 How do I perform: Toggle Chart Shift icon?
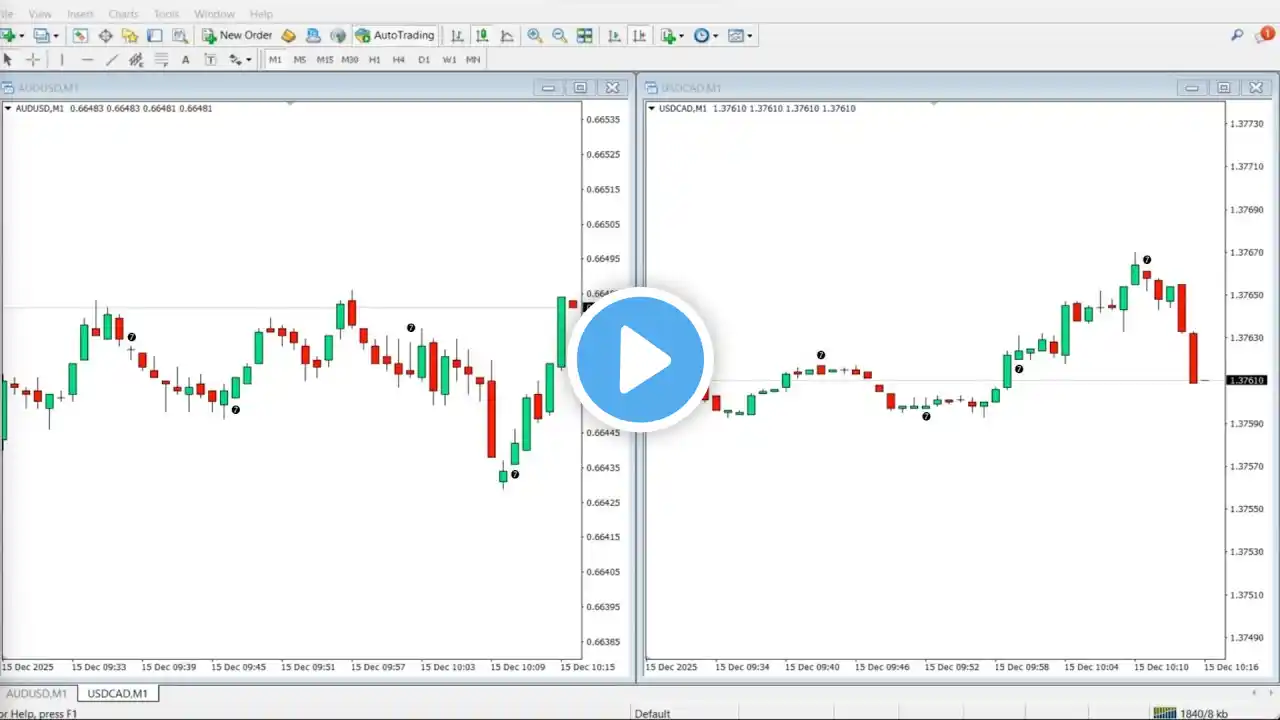coord(639,35)
